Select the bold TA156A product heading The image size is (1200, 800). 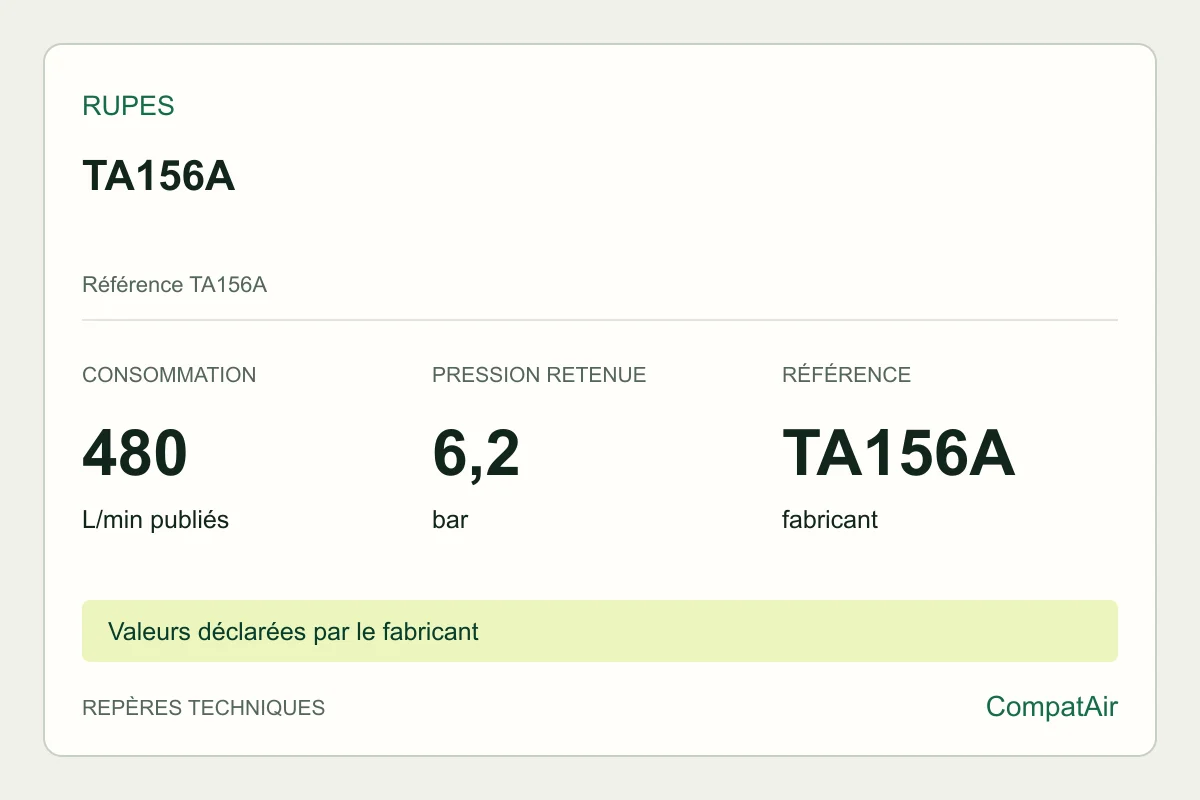(x=159, y=176)
